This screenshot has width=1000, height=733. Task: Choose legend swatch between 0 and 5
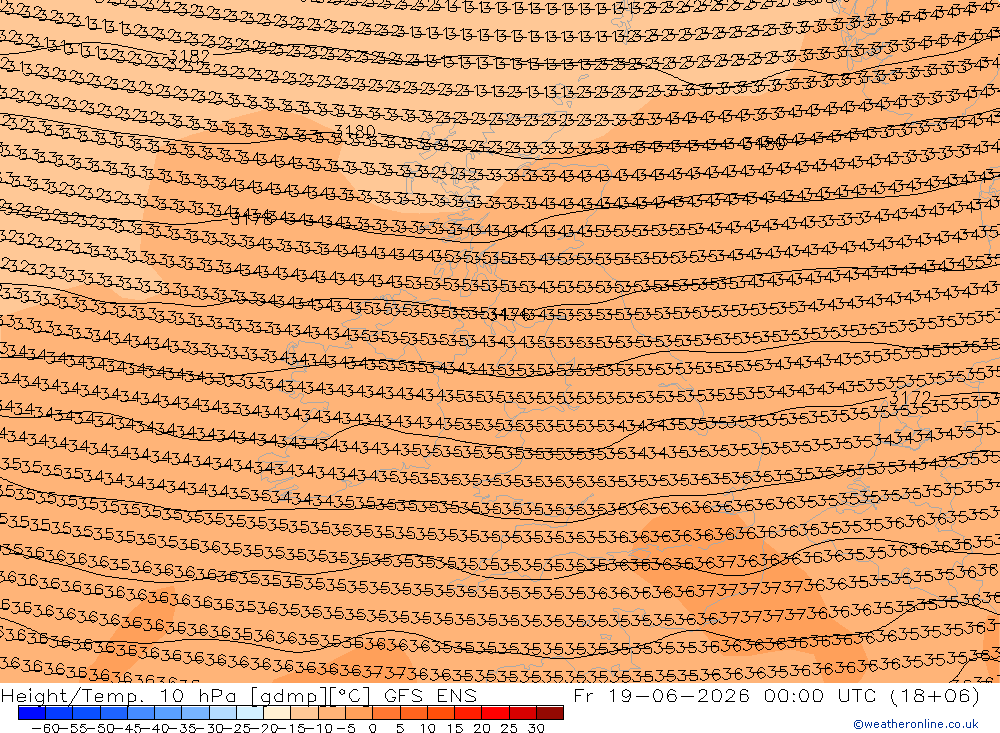point(386,713)
